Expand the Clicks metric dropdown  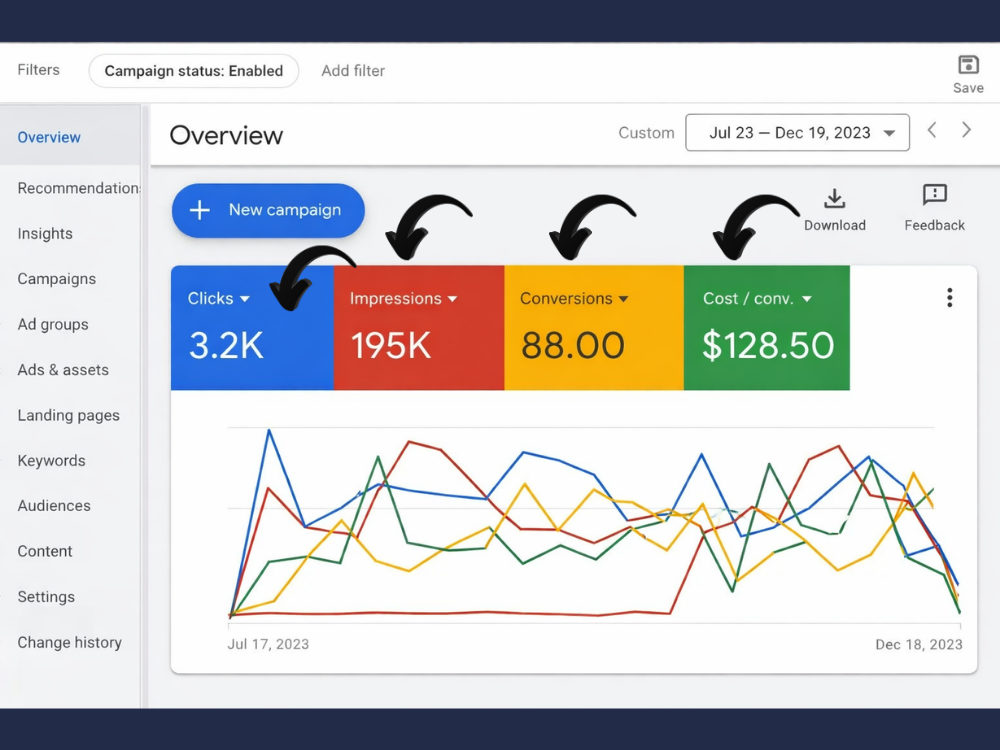coord(245,298)
